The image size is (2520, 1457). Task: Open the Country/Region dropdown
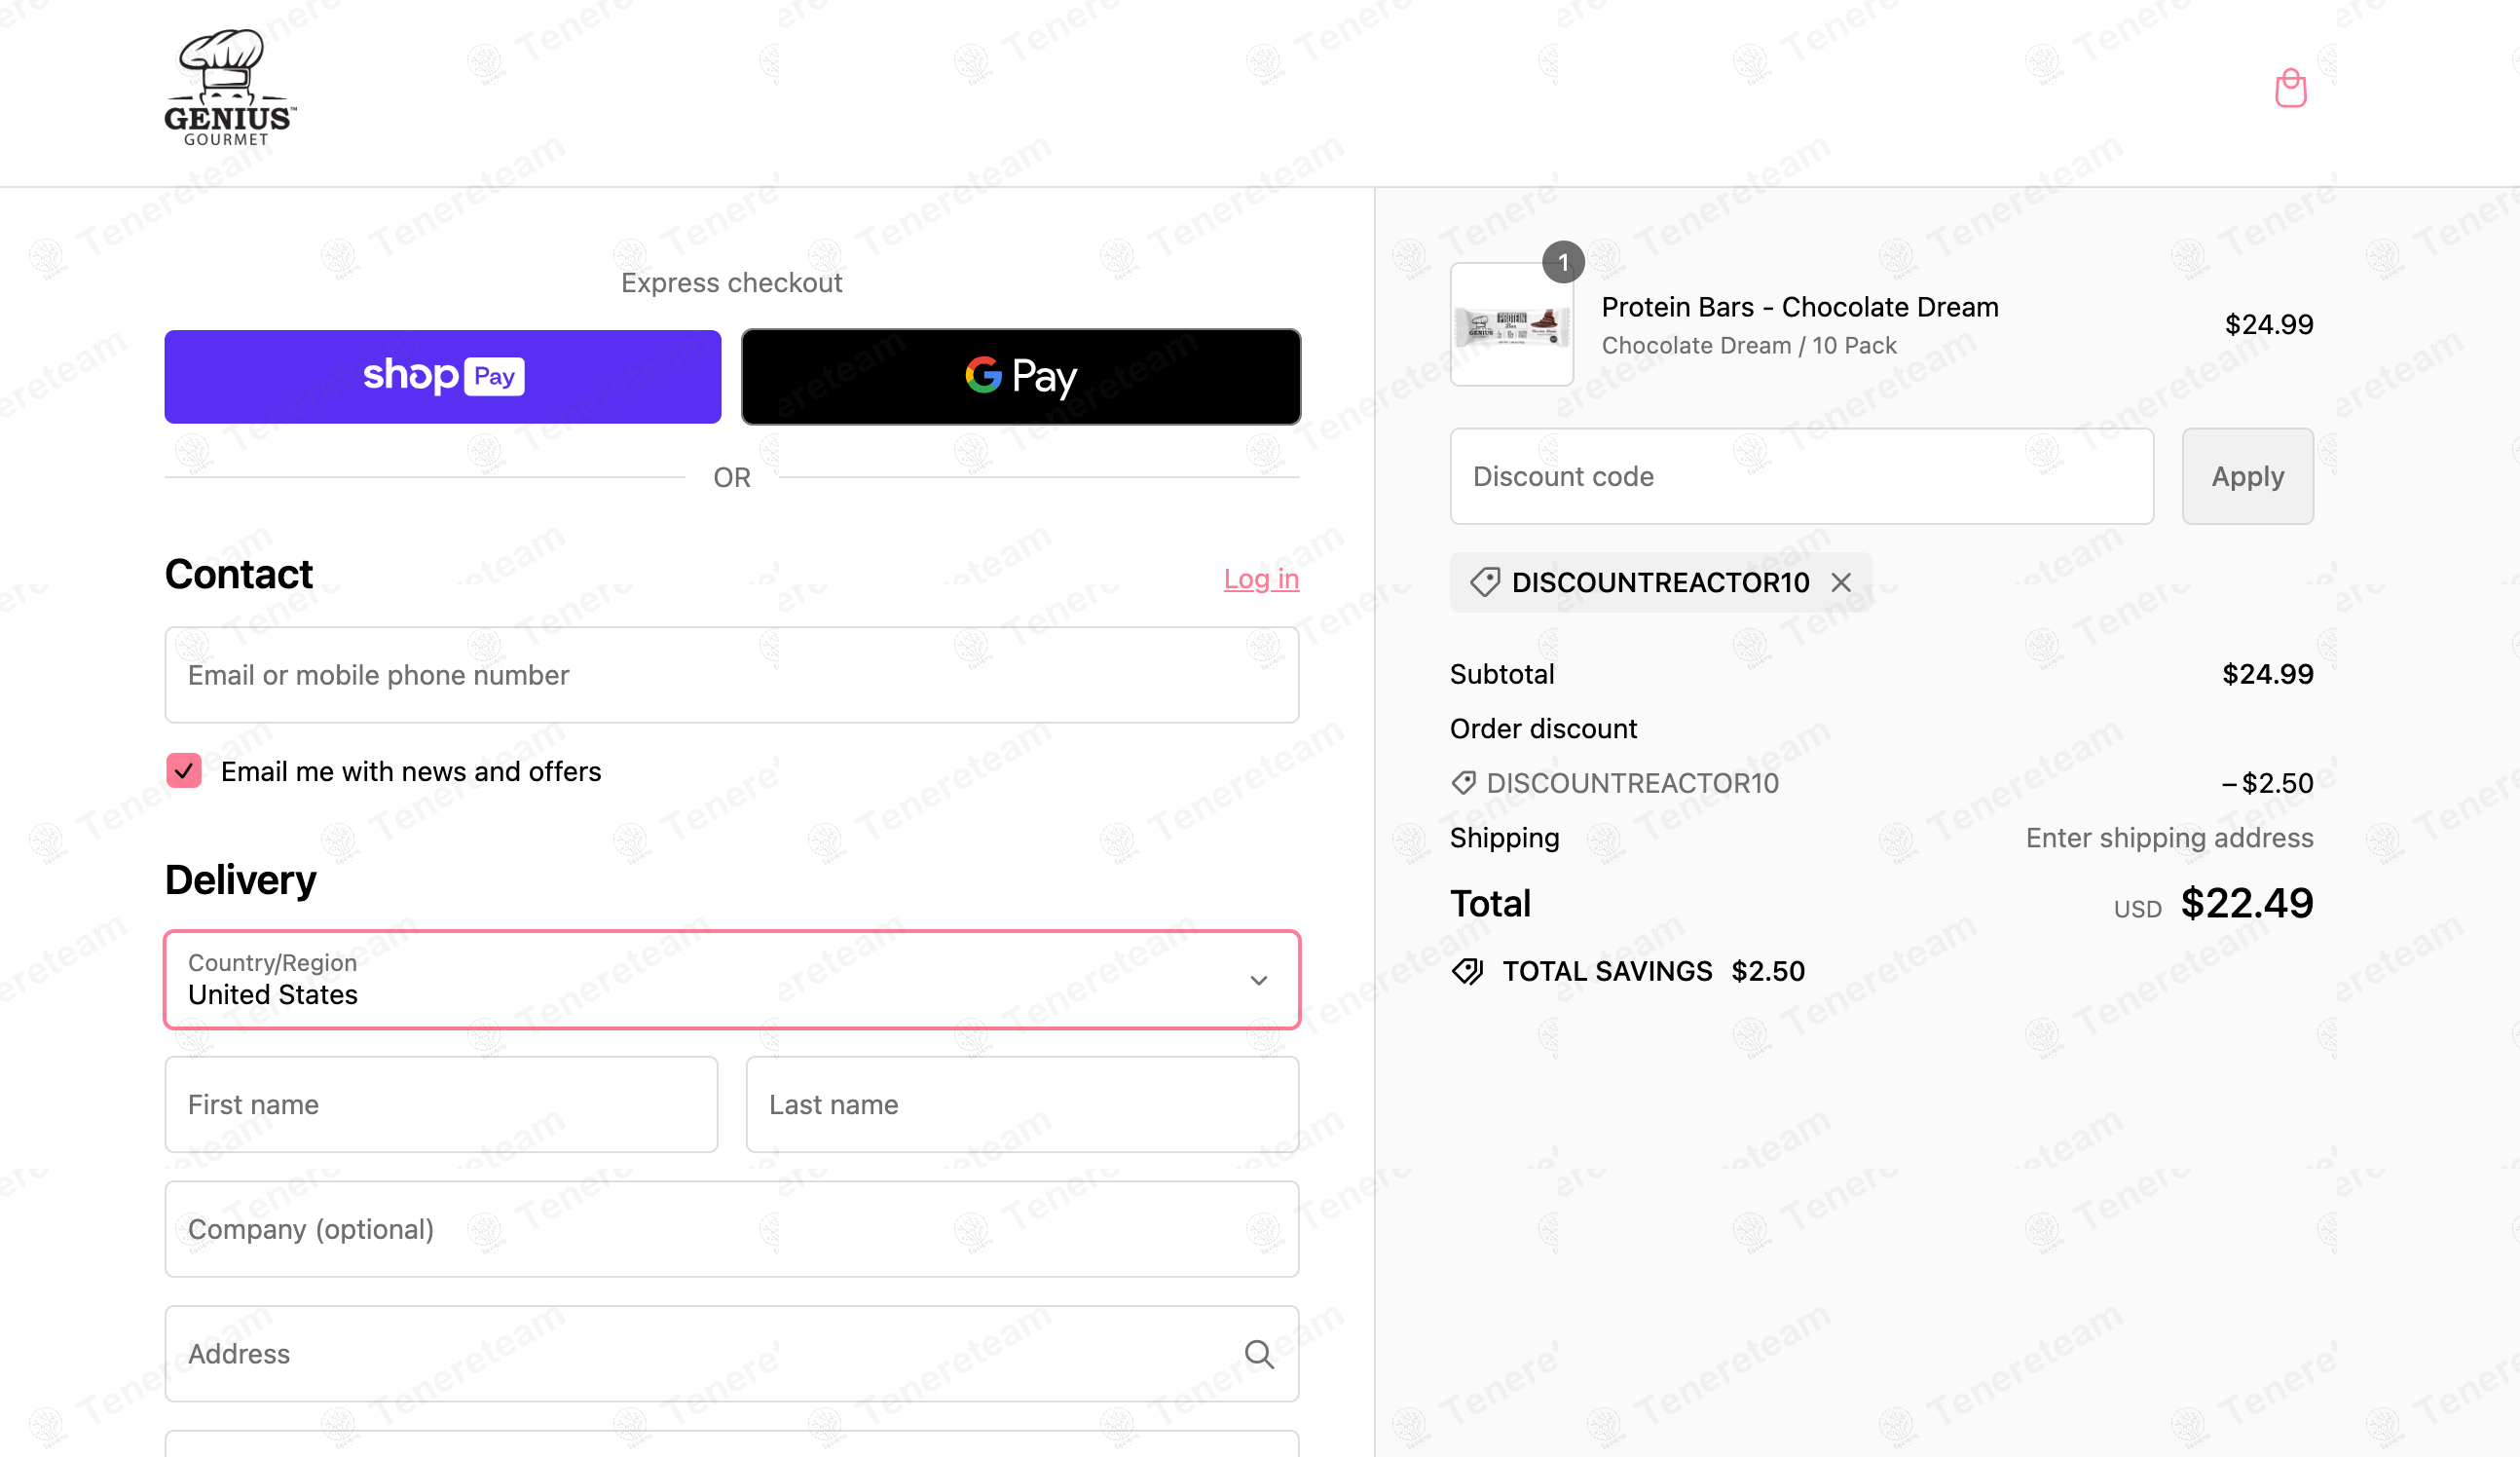click(732, 980)
